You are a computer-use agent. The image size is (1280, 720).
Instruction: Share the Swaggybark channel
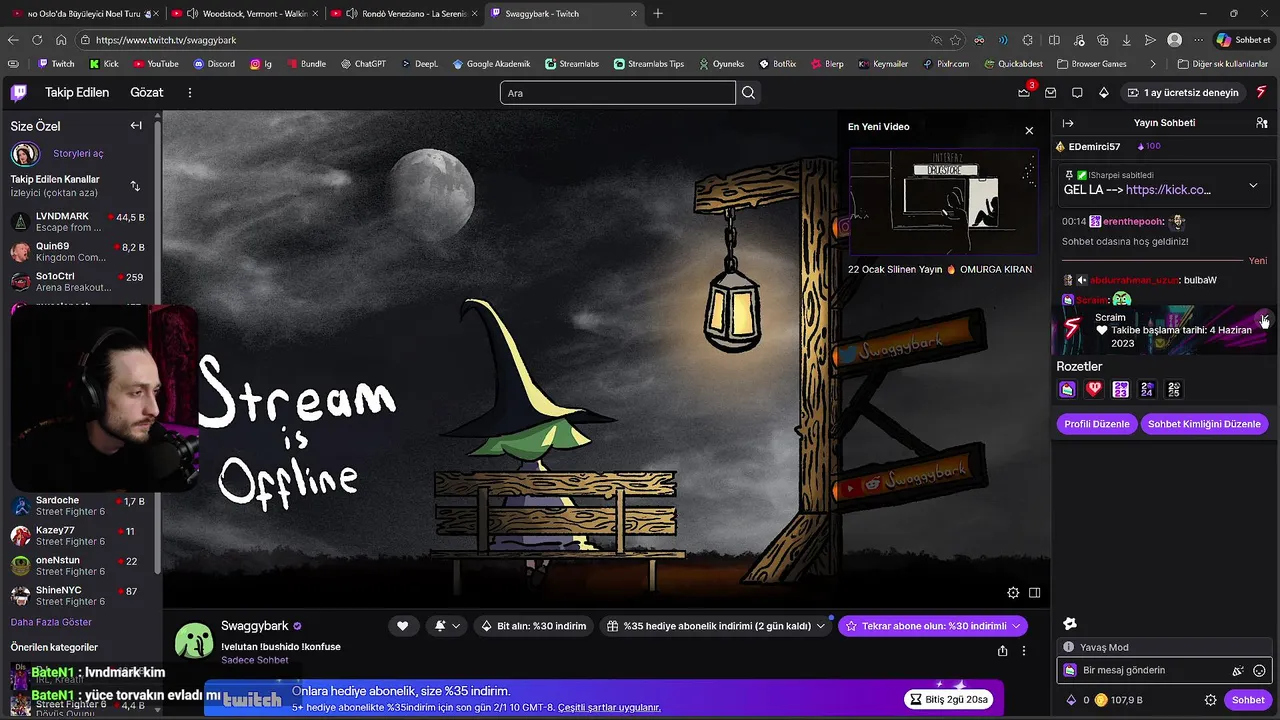click(1002, 651)
